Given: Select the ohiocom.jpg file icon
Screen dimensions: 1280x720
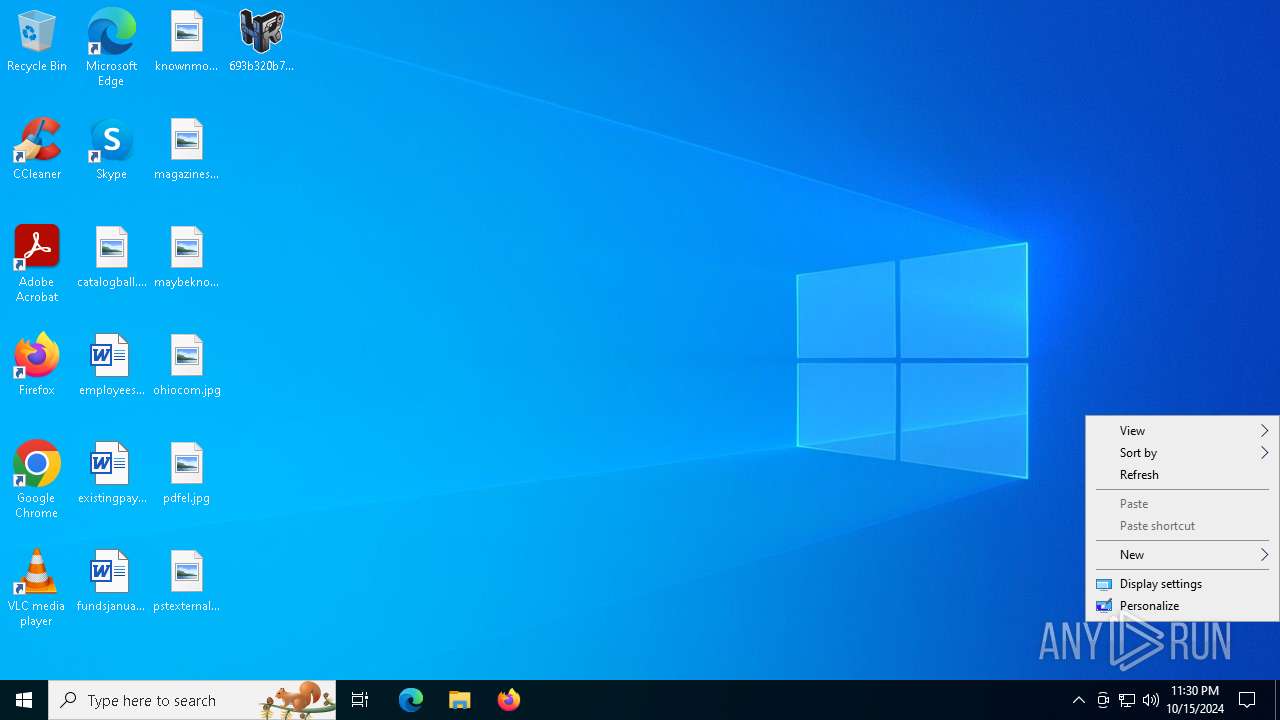Looking at the screenshot, I should pos(187,366).
